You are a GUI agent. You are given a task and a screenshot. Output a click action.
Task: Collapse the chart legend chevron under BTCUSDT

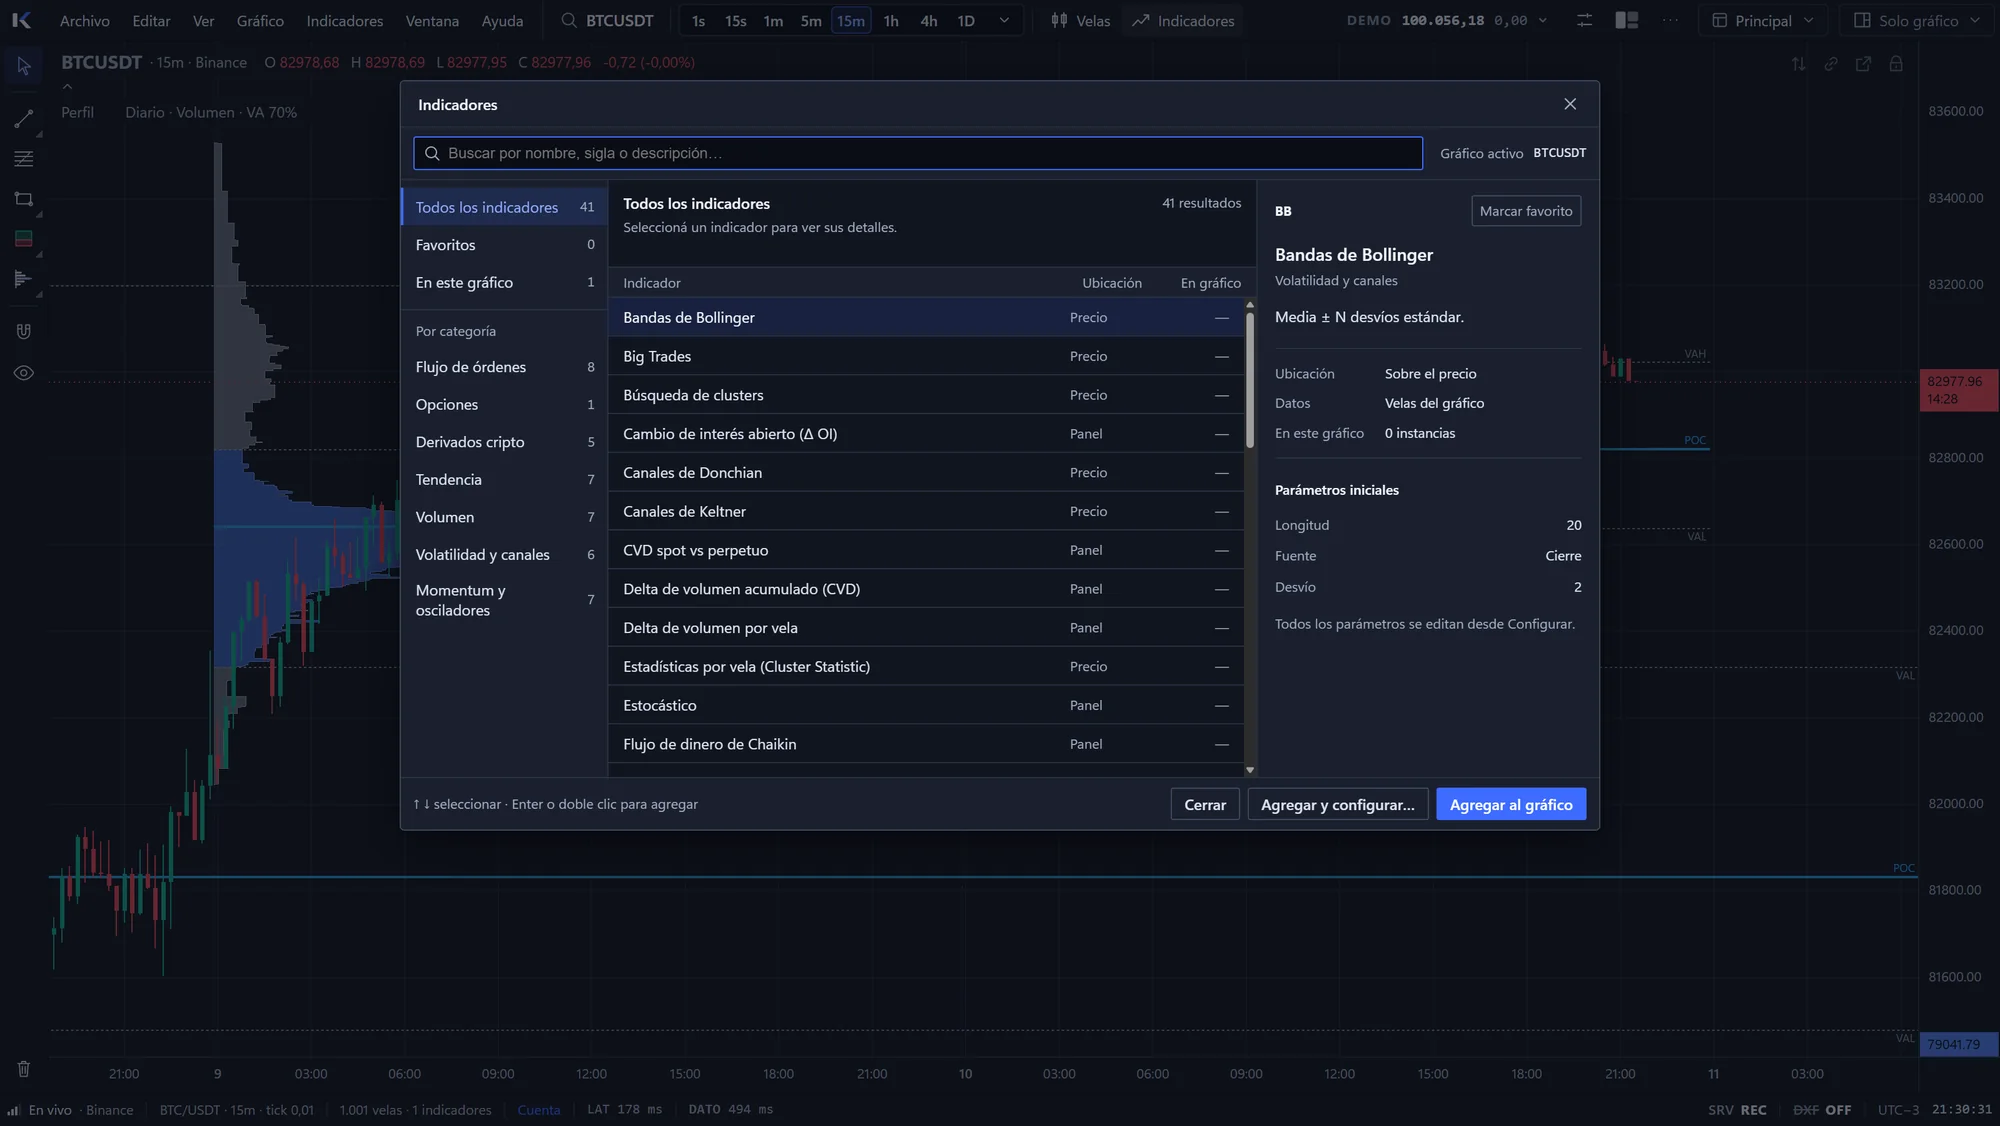click(x=67, y=87)
